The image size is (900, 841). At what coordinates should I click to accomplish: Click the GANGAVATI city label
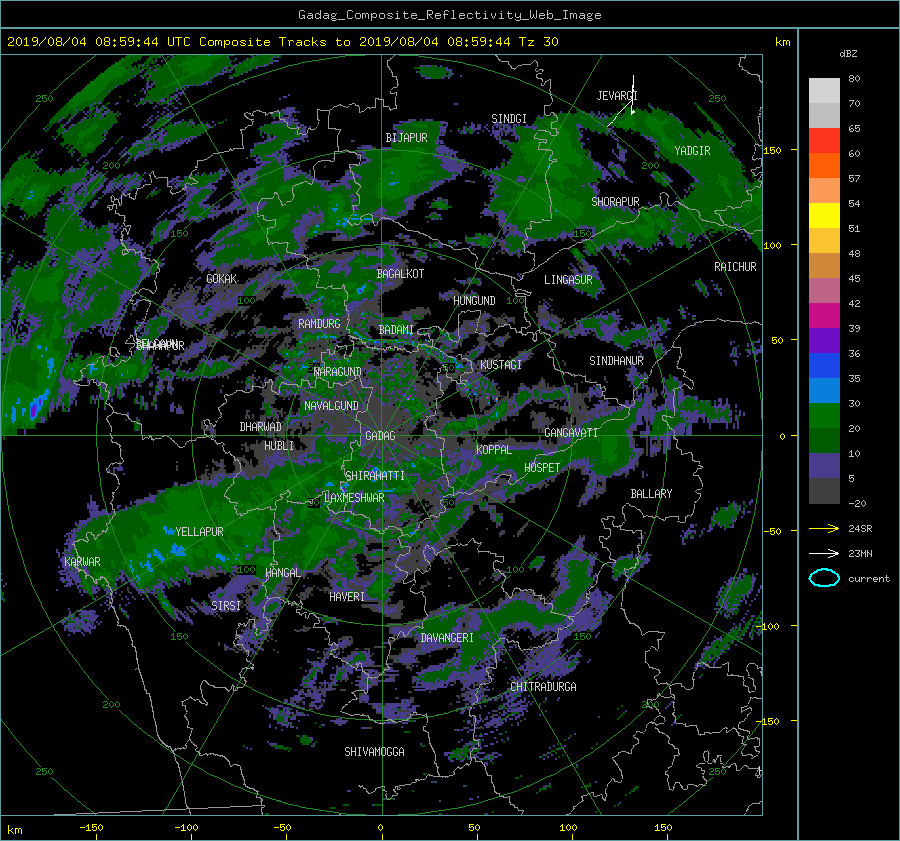pos(571,432)
